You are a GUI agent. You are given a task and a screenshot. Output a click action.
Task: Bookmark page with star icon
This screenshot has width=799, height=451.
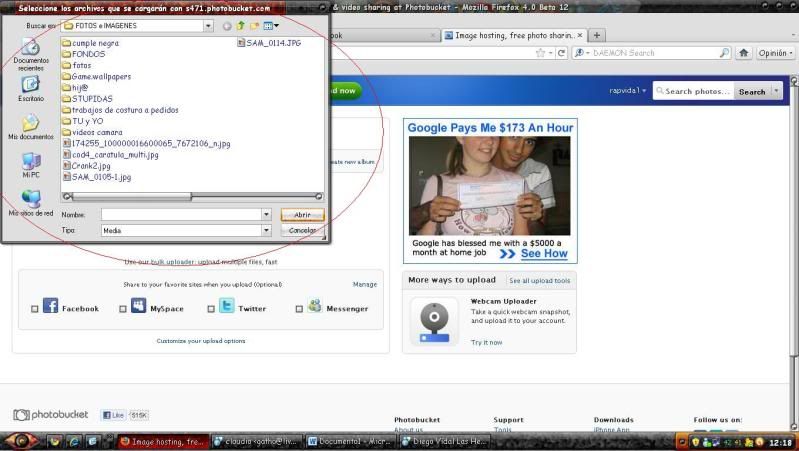pyautogui.click(x=540, y=53)
